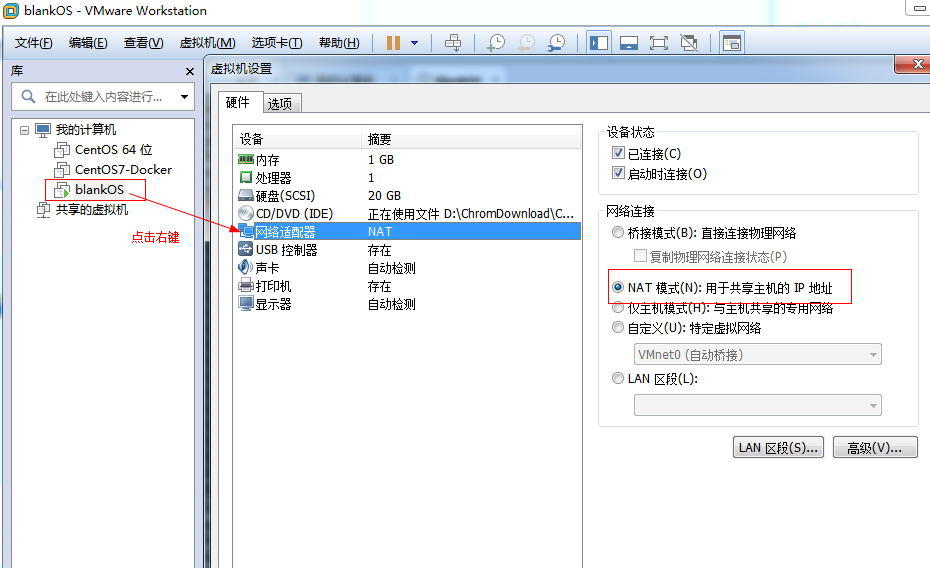The height and width of the screenshot is (568, 930).
Task: Open the LAN segment dropdown
Action: click(757, 406)
